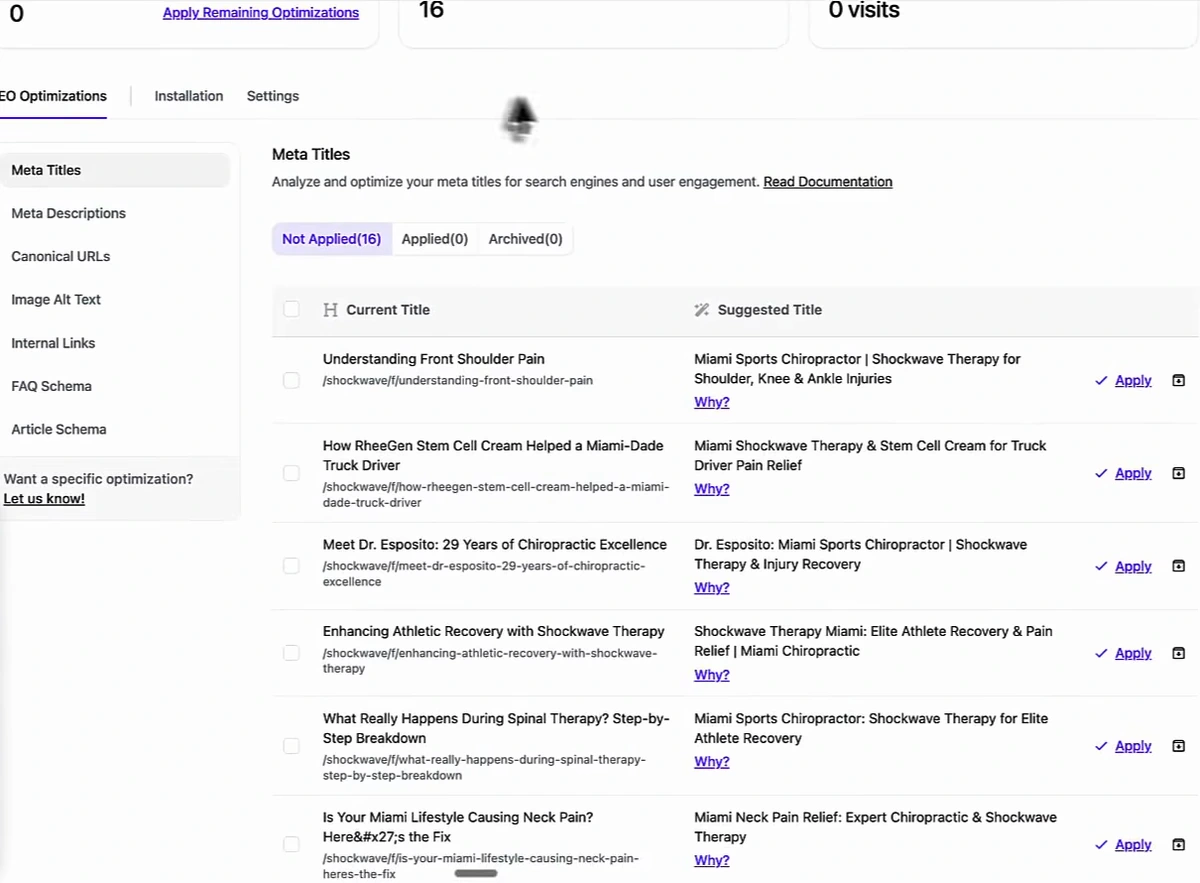Tick the Miami Lifestyle Neck Pain checkbox

[x=291, y=845]
